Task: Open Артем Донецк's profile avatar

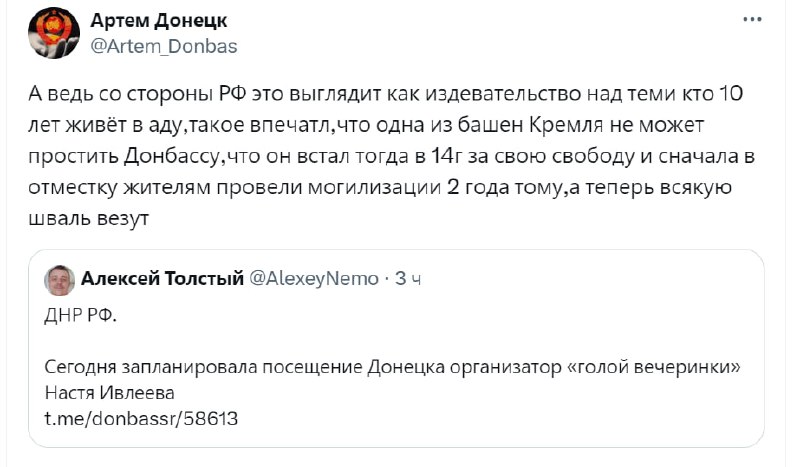Action: 54,33
